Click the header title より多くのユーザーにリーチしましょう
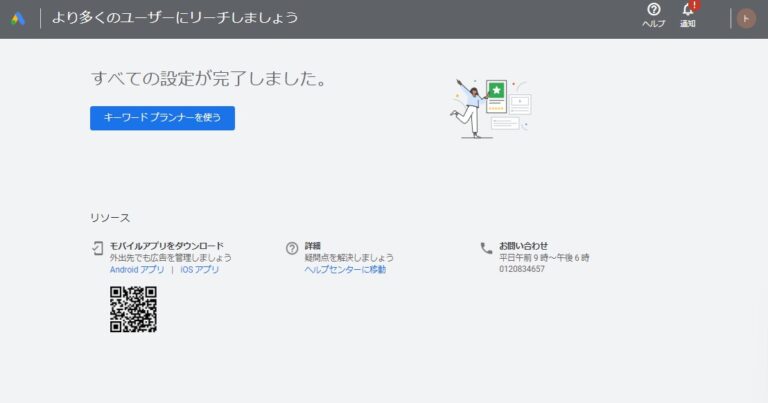This screenshot has height=403, width=768. coord(175,18)
